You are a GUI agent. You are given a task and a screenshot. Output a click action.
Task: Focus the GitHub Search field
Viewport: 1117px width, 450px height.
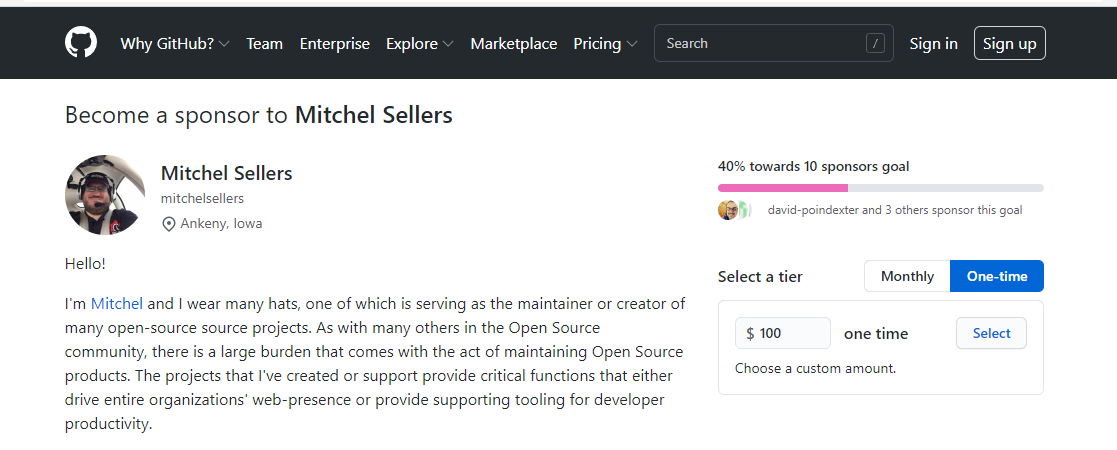(x=774, y=43)
